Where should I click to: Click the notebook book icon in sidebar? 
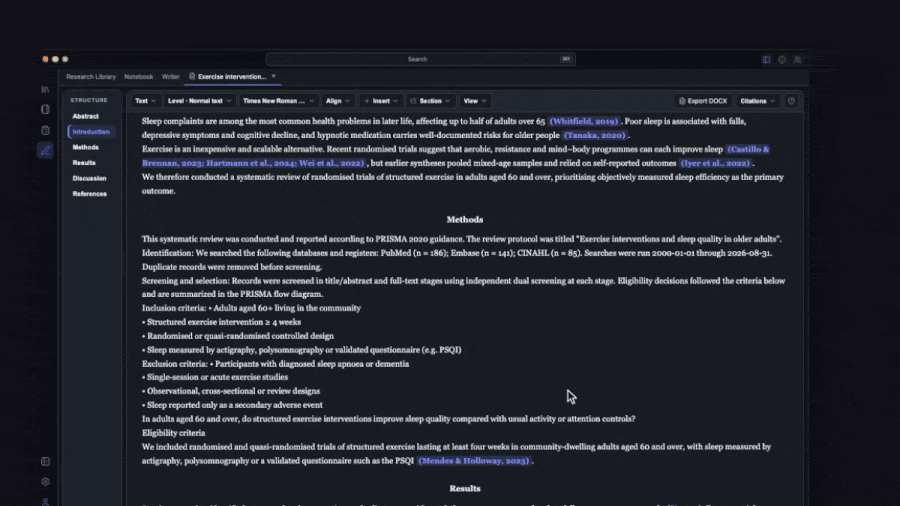click(45, 109)
